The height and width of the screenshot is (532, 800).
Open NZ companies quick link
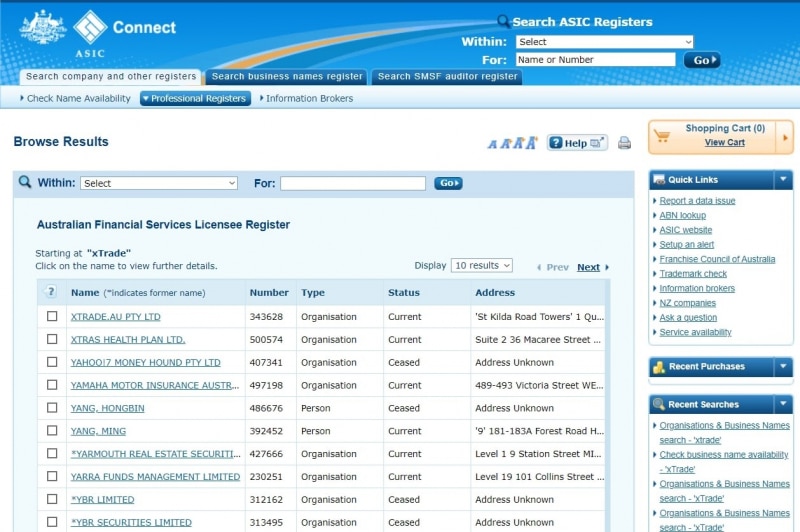[x=687, y=303]
